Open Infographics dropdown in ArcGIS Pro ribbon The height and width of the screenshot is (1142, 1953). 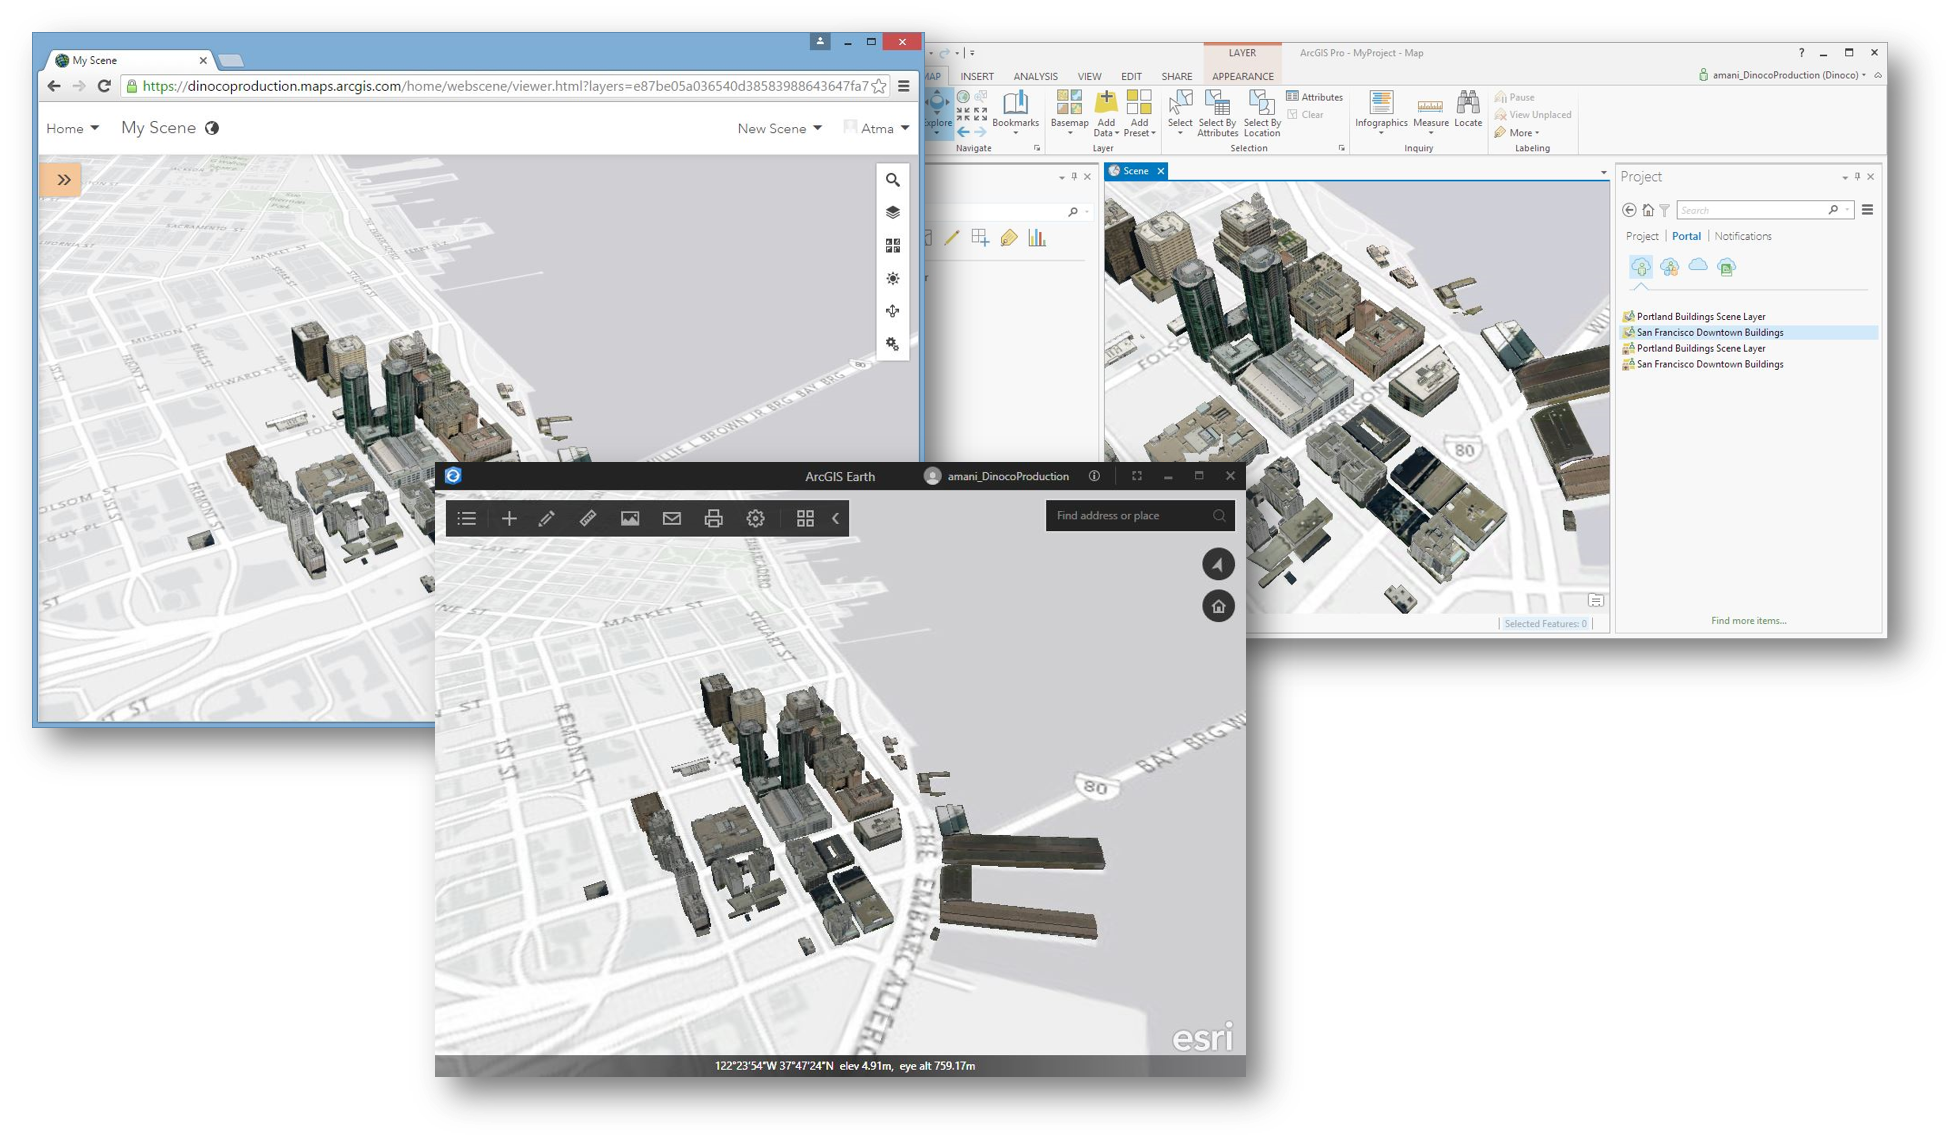pos(1381,112)
